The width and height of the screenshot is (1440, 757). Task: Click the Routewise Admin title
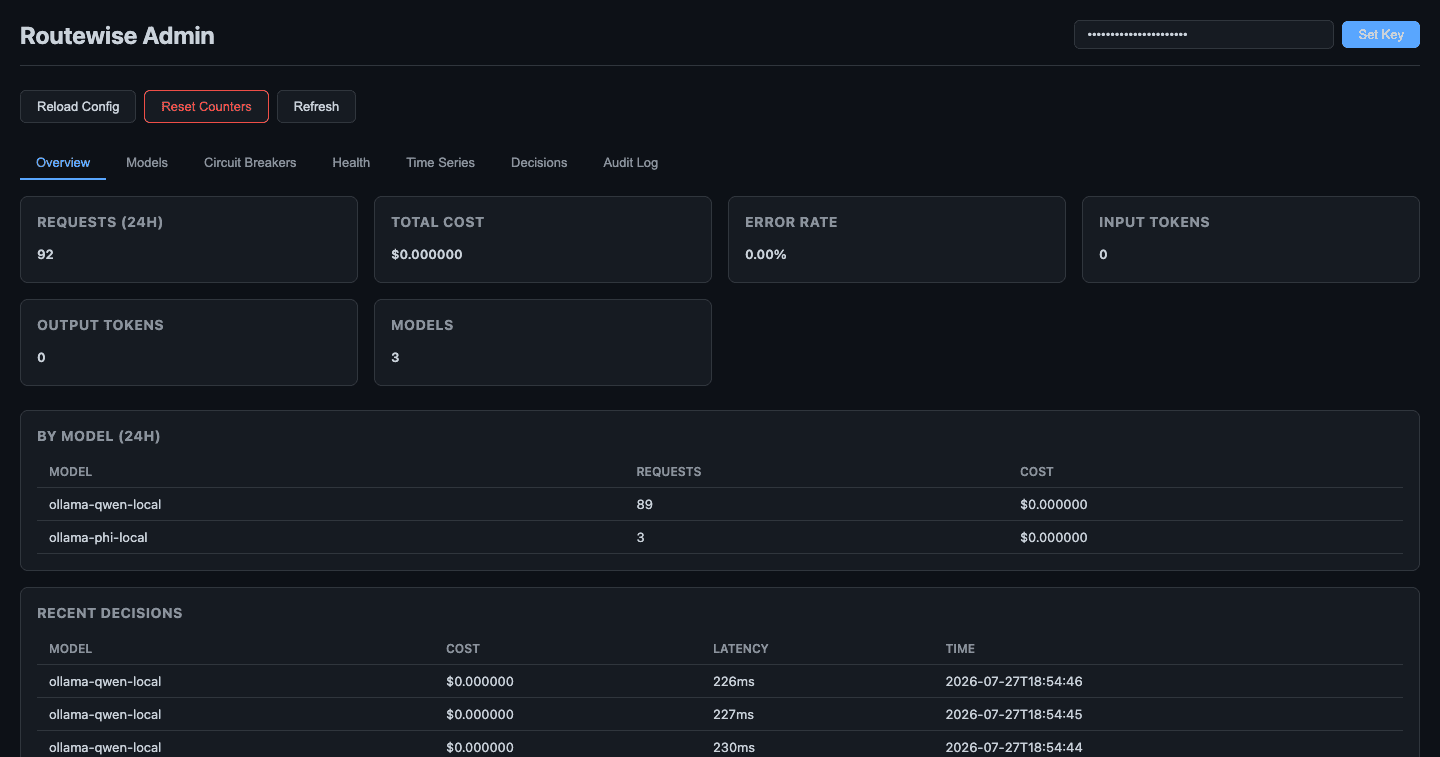(x=117, y=36)
